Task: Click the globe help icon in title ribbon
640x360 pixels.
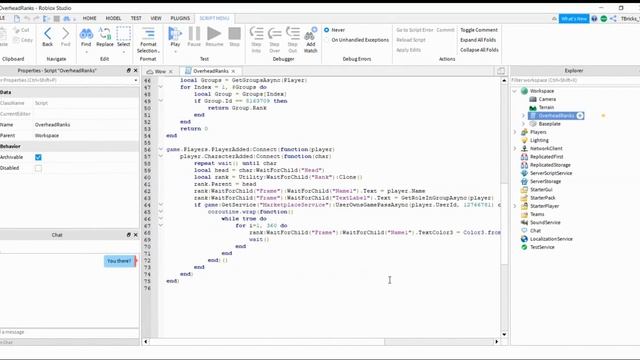Action: tap(594, 19)
